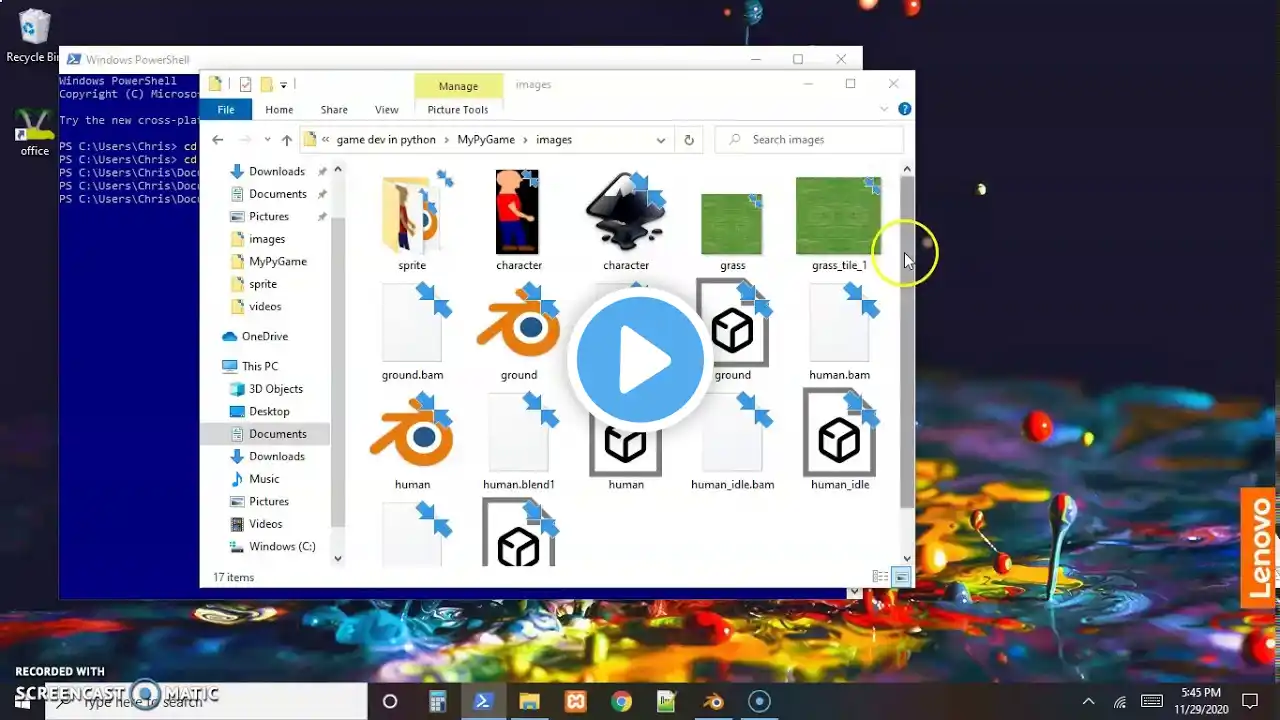Open Windows (C:) drive in navigation pane
Screen dimensions: 1280x720
(282, 546)
